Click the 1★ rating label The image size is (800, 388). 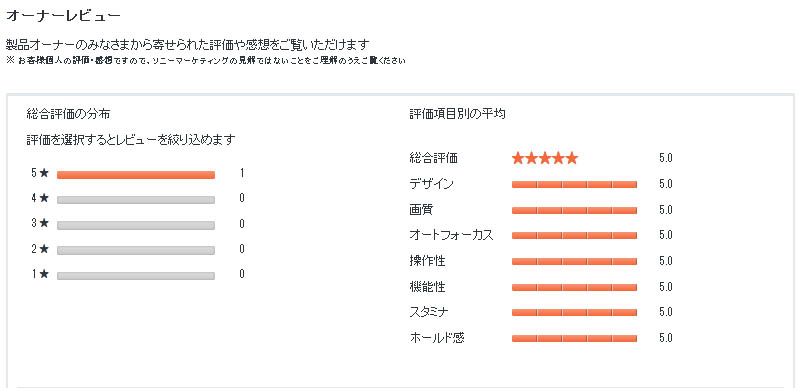pyautogui.click(x=40, y=274)
